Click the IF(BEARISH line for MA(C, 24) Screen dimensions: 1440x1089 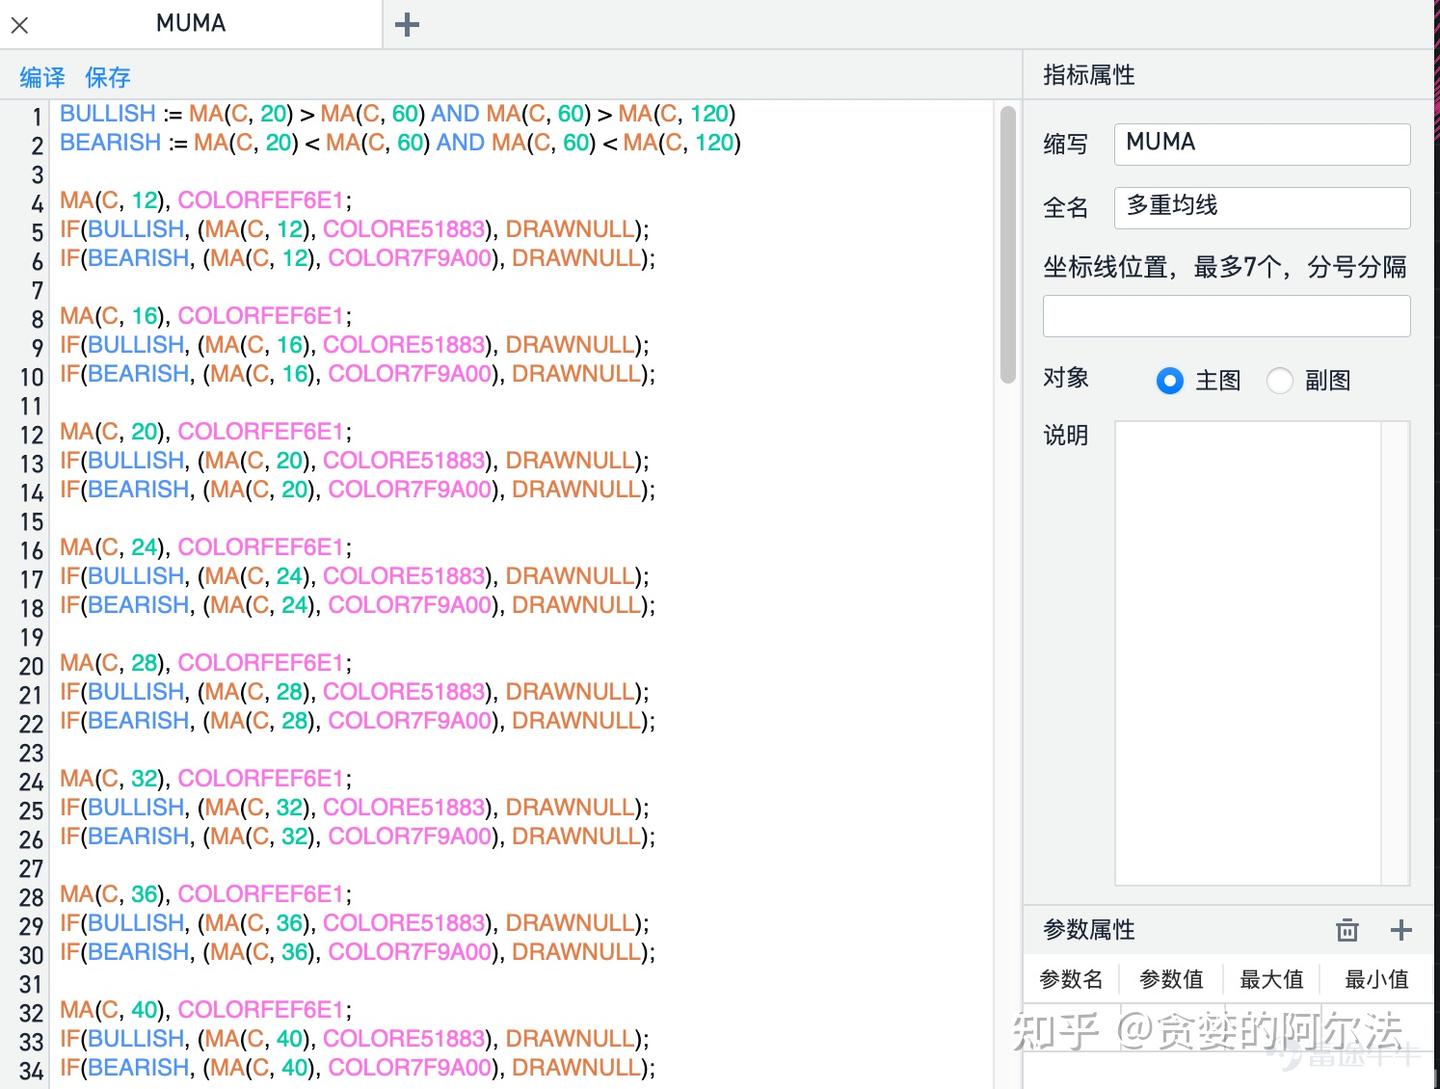click(357, 607)
